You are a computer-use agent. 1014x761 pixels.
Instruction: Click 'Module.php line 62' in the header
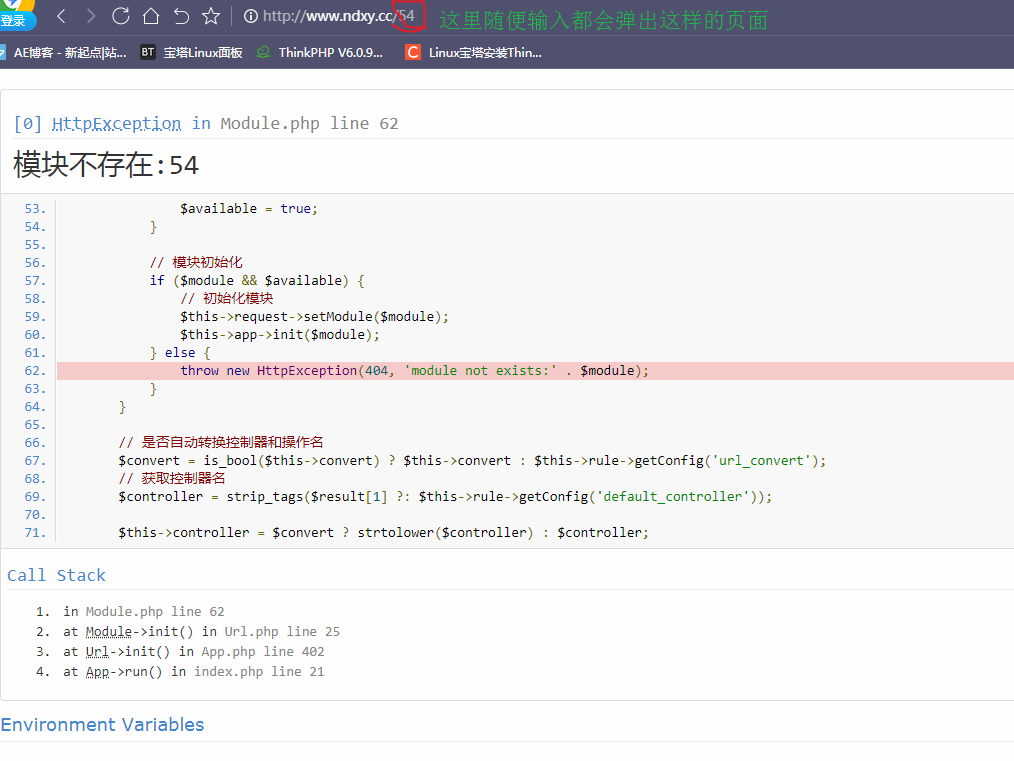[309, 123]
